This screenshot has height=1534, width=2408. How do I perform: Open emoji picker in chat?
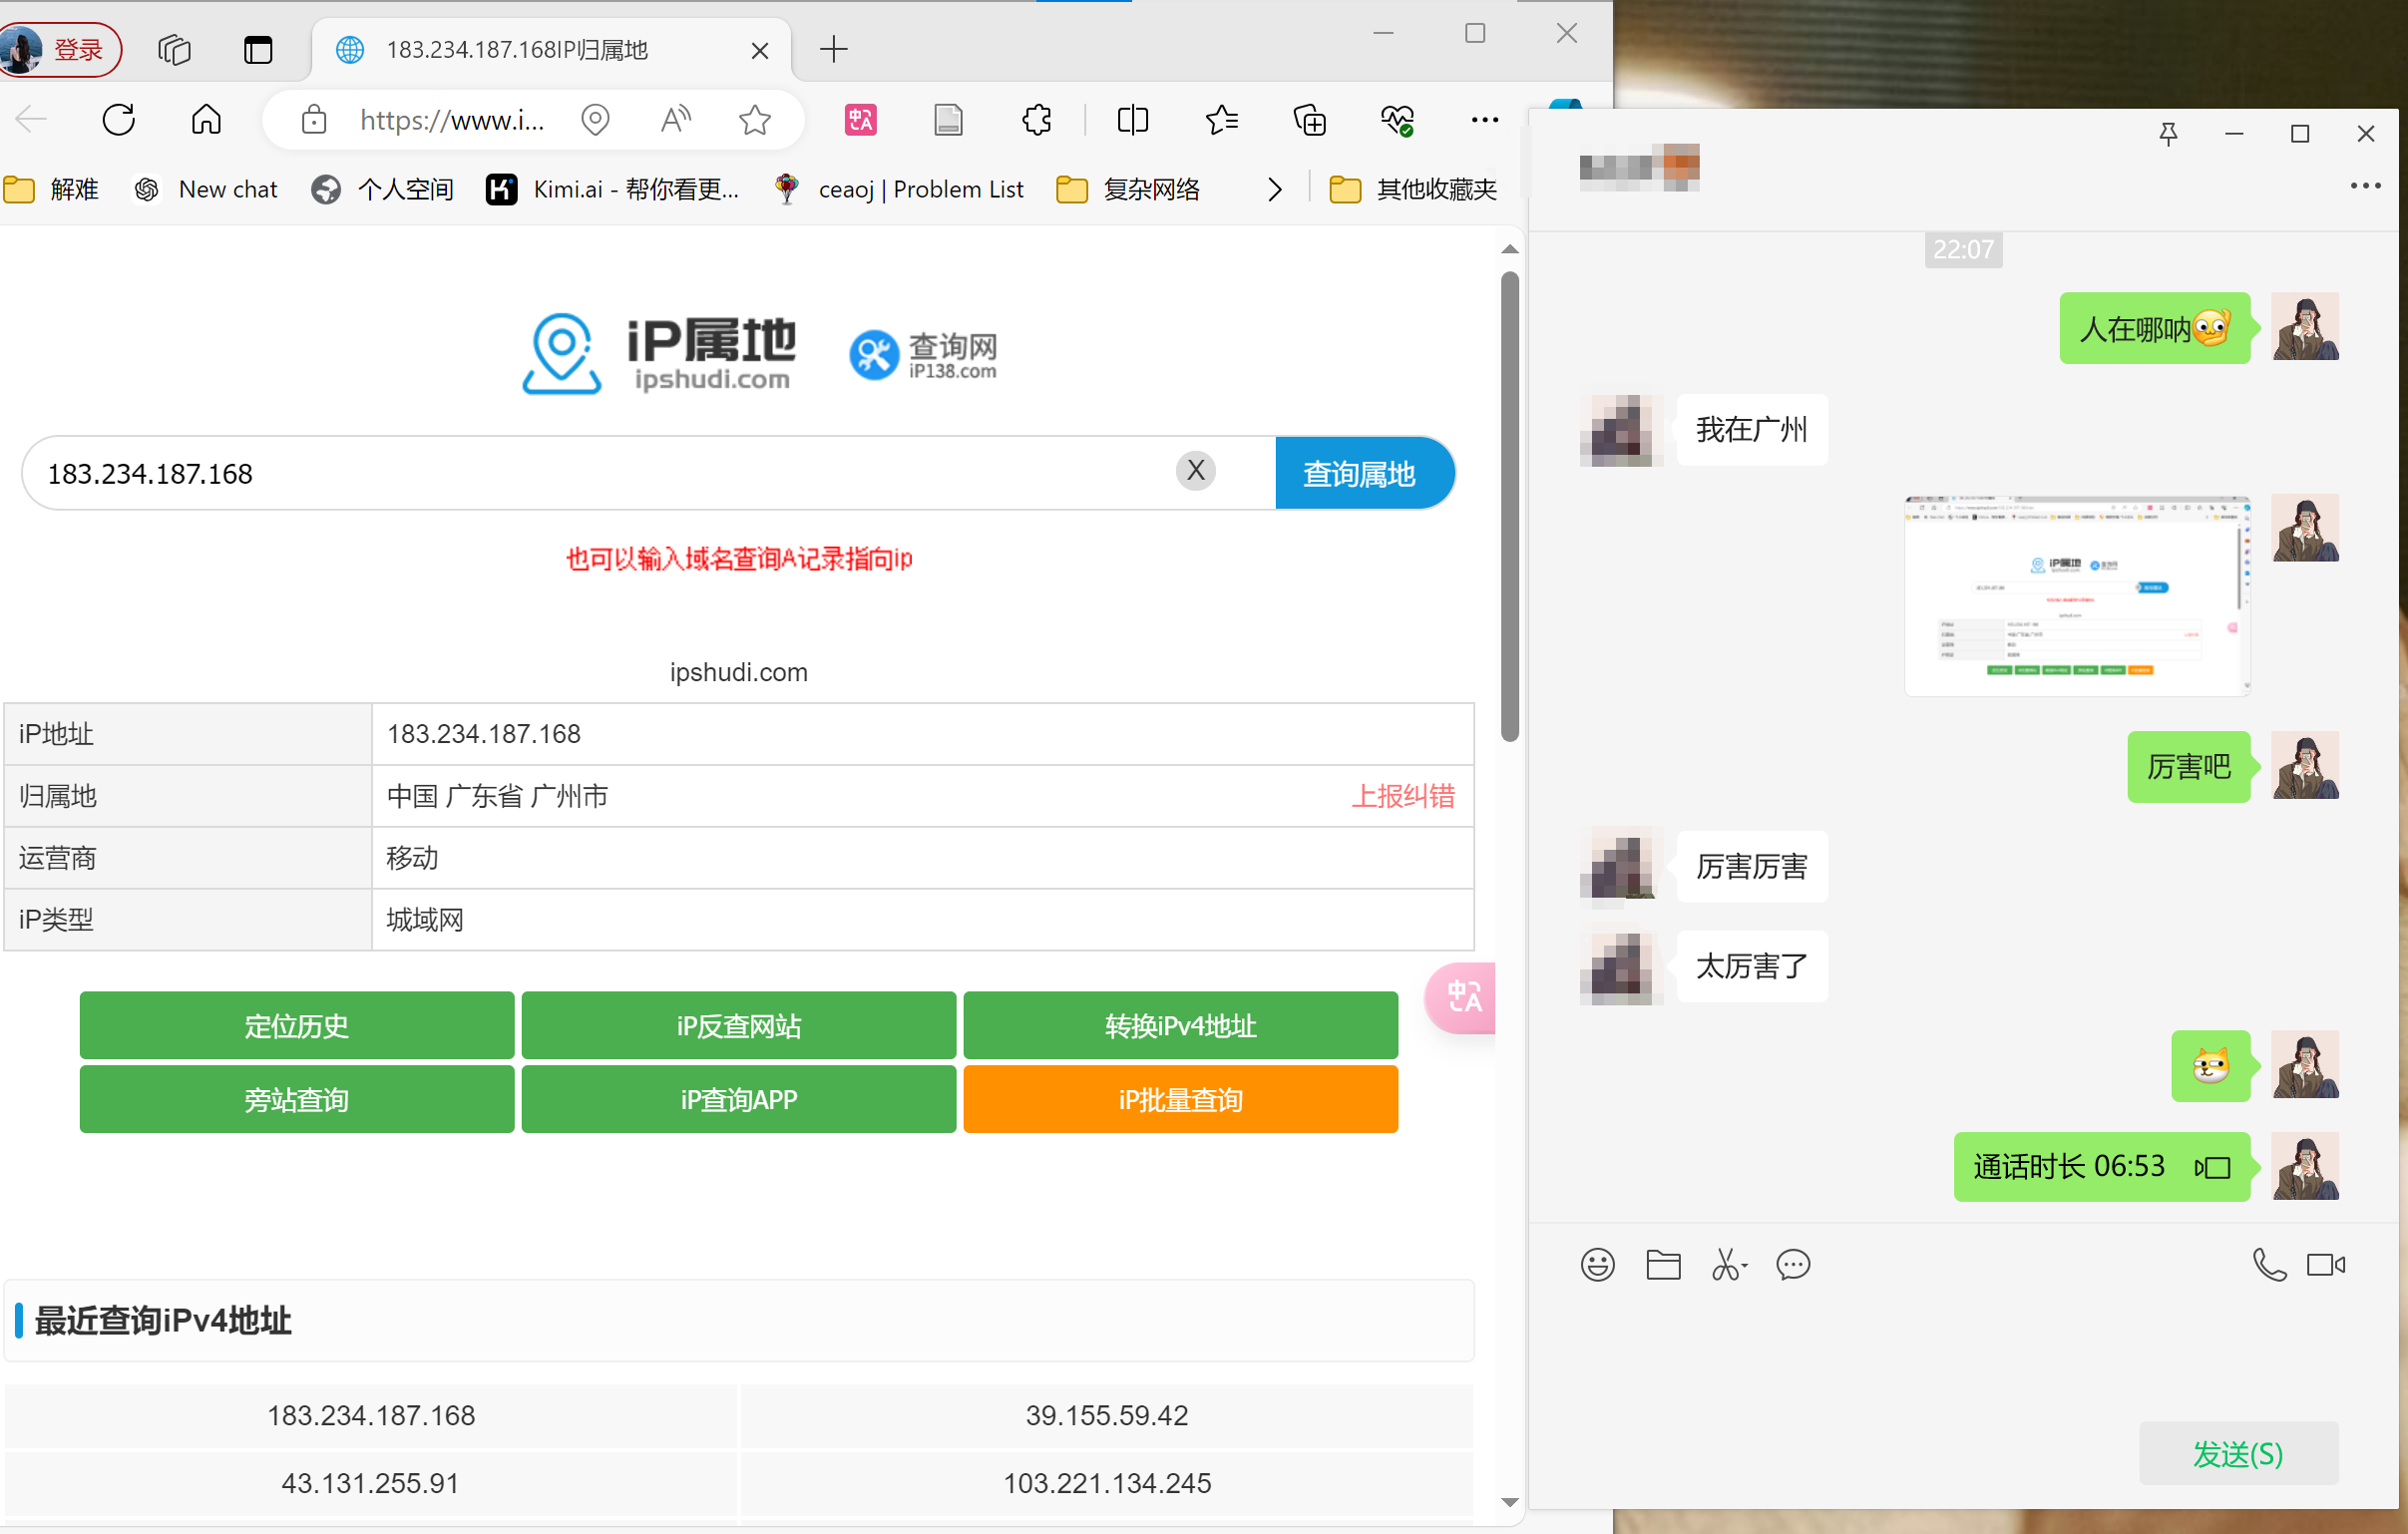tap(1597, 1265)
